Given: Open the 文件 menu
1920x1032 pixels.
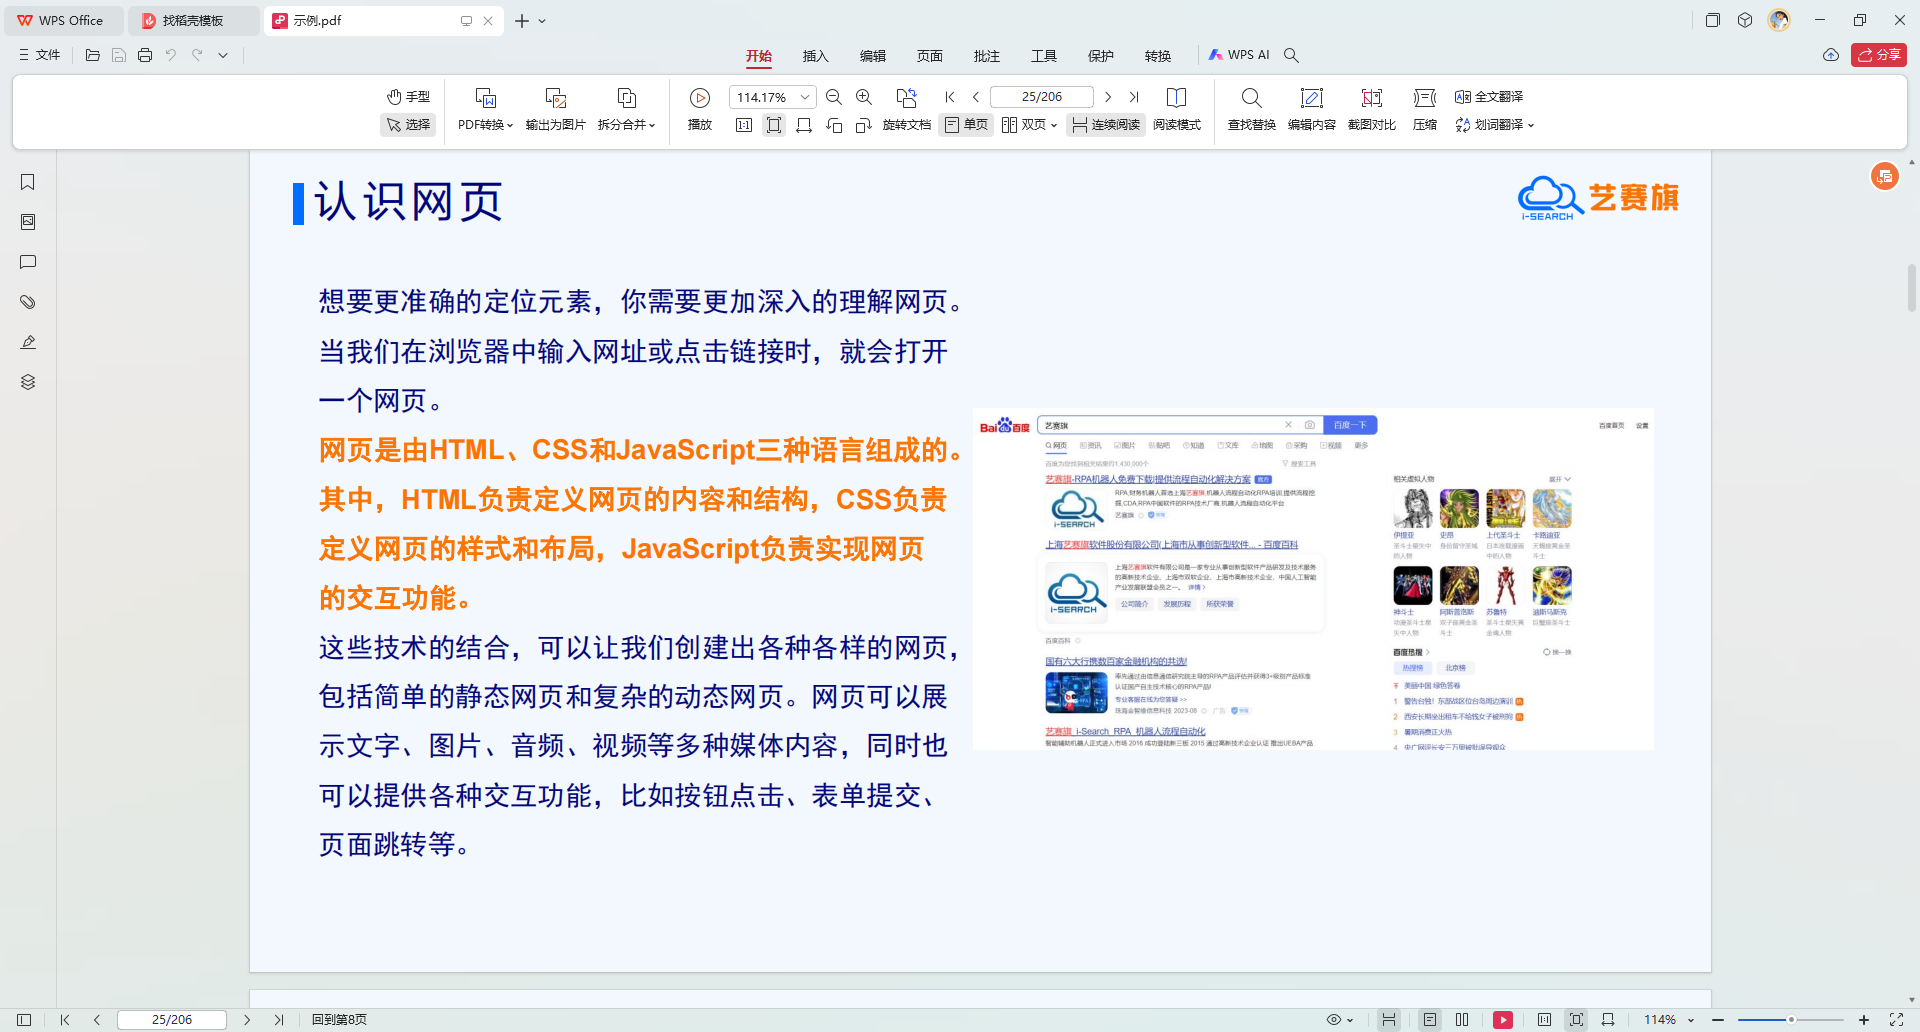Looking at the screenshot, I should (x=39, y=55).
